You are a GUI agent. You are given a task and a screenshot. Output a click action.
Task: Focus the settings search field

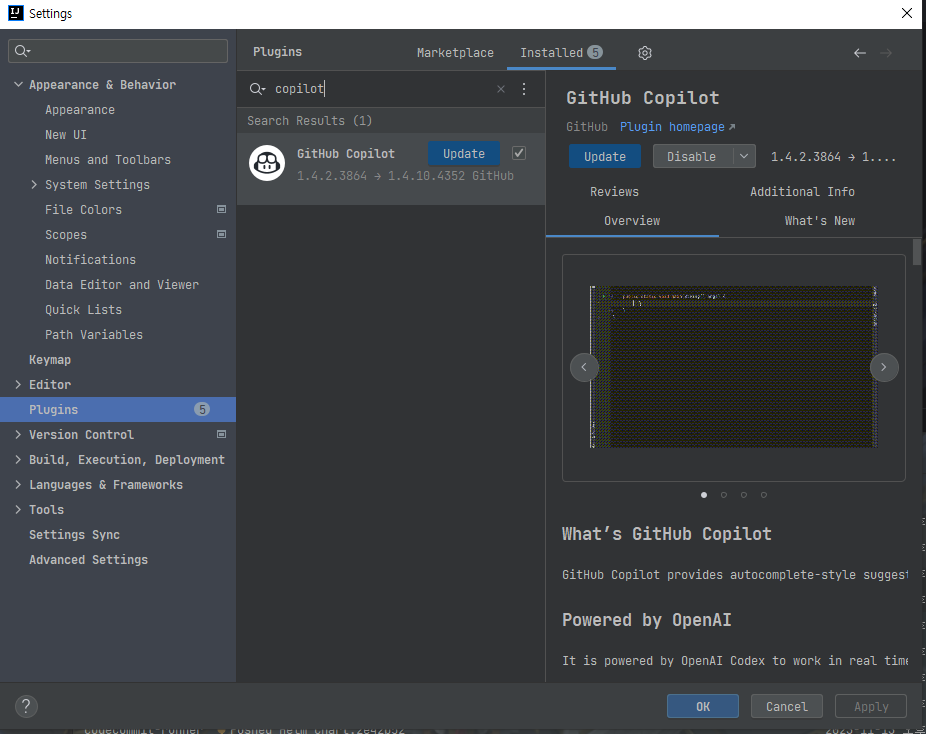point(118,51)
